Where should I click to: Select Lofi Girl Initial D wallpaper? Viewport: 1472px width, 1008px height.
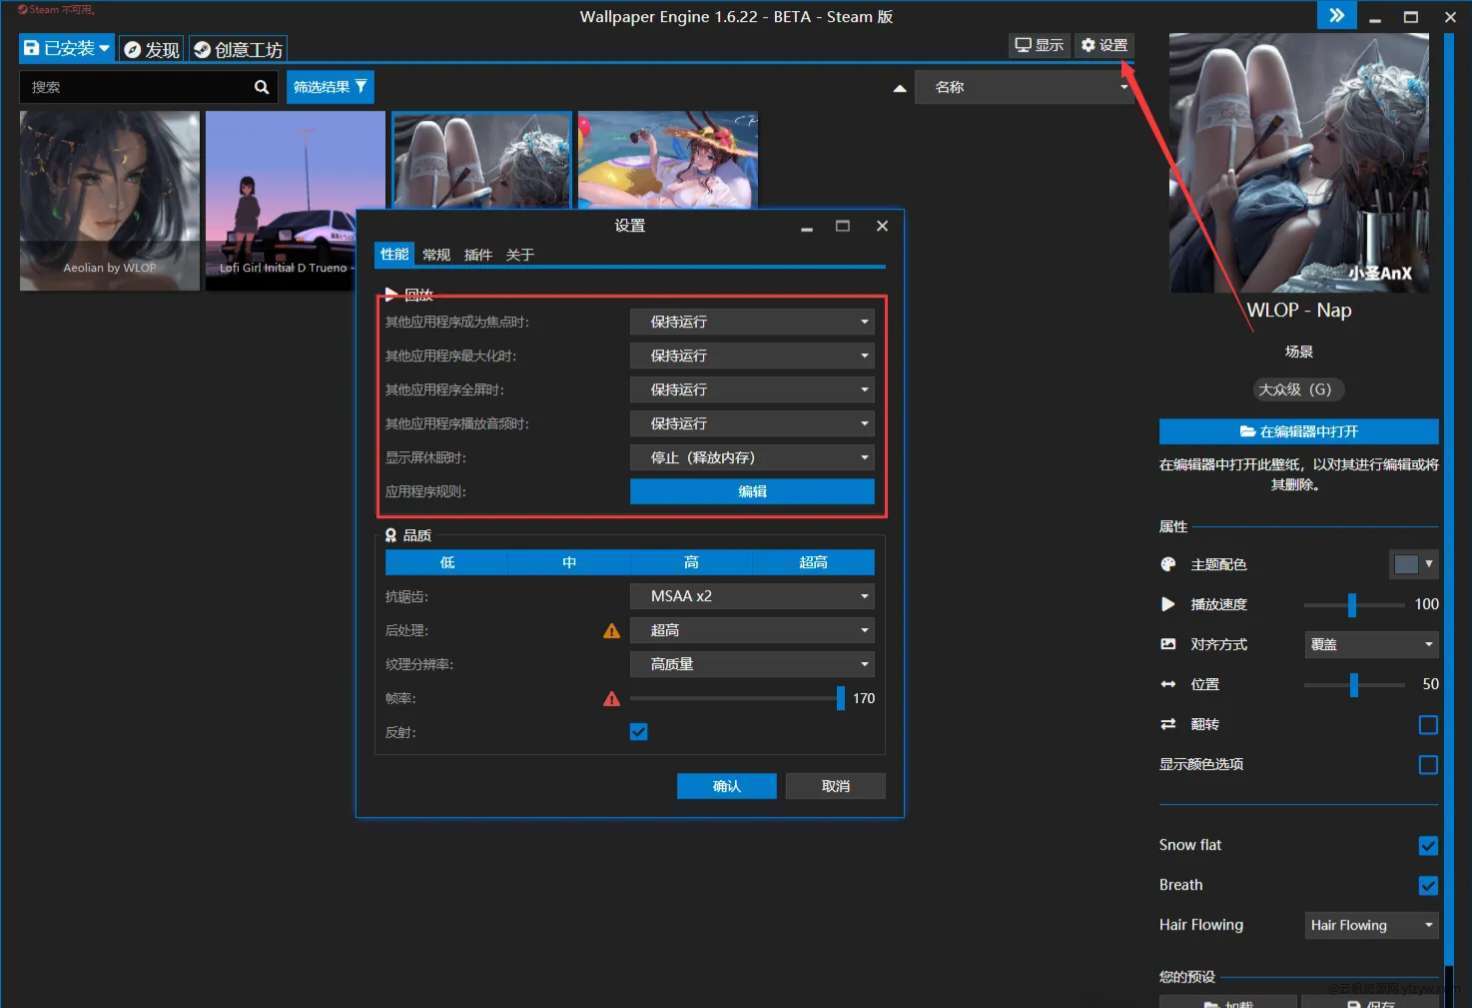click(280, 200)
